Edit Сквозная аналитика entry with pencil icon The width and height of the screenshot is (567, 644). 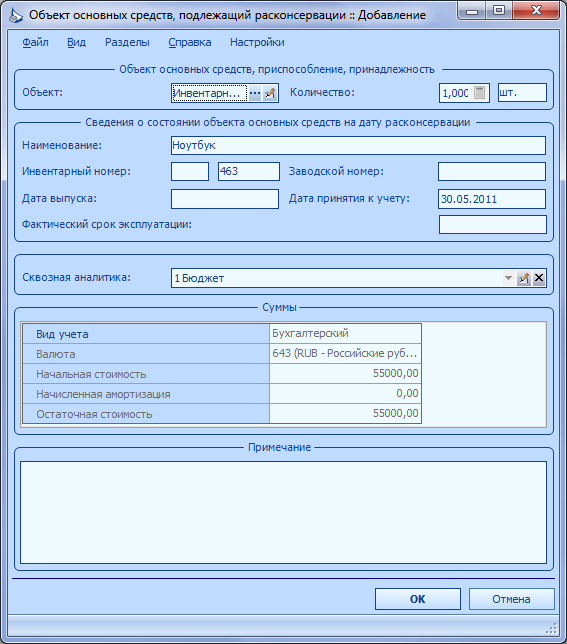(523, 278)
